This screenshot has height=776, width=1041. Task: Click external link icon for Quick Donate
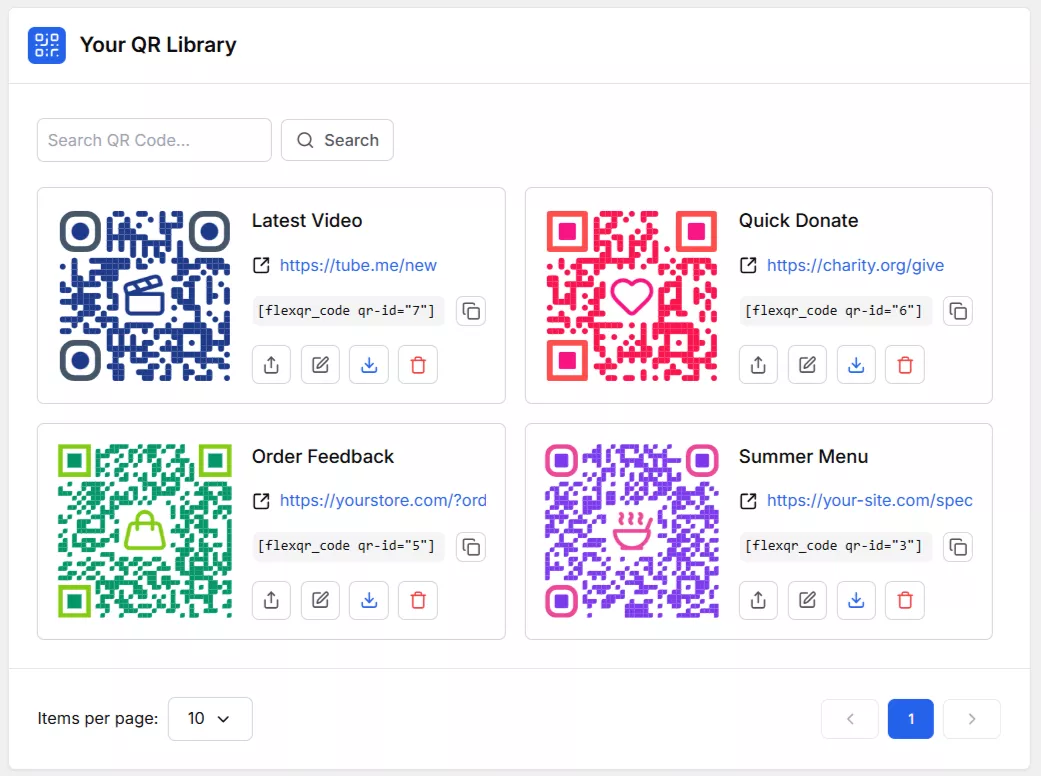[748, 266]
